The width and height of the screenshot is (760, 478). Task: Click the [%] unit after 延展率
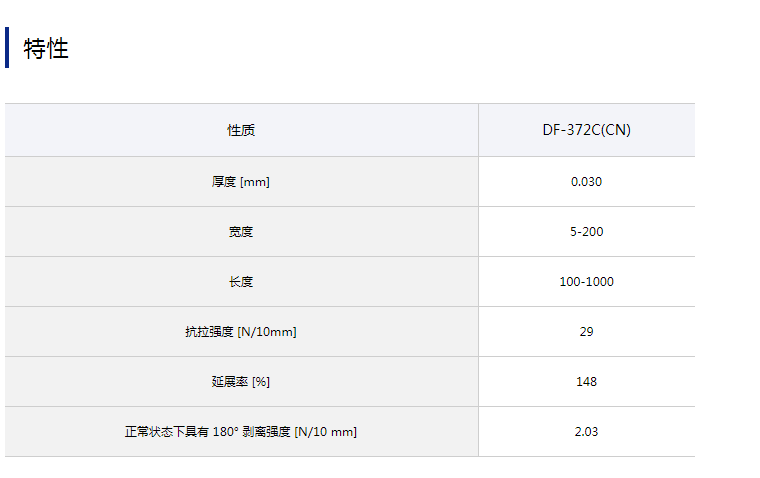tap(261, 382)
